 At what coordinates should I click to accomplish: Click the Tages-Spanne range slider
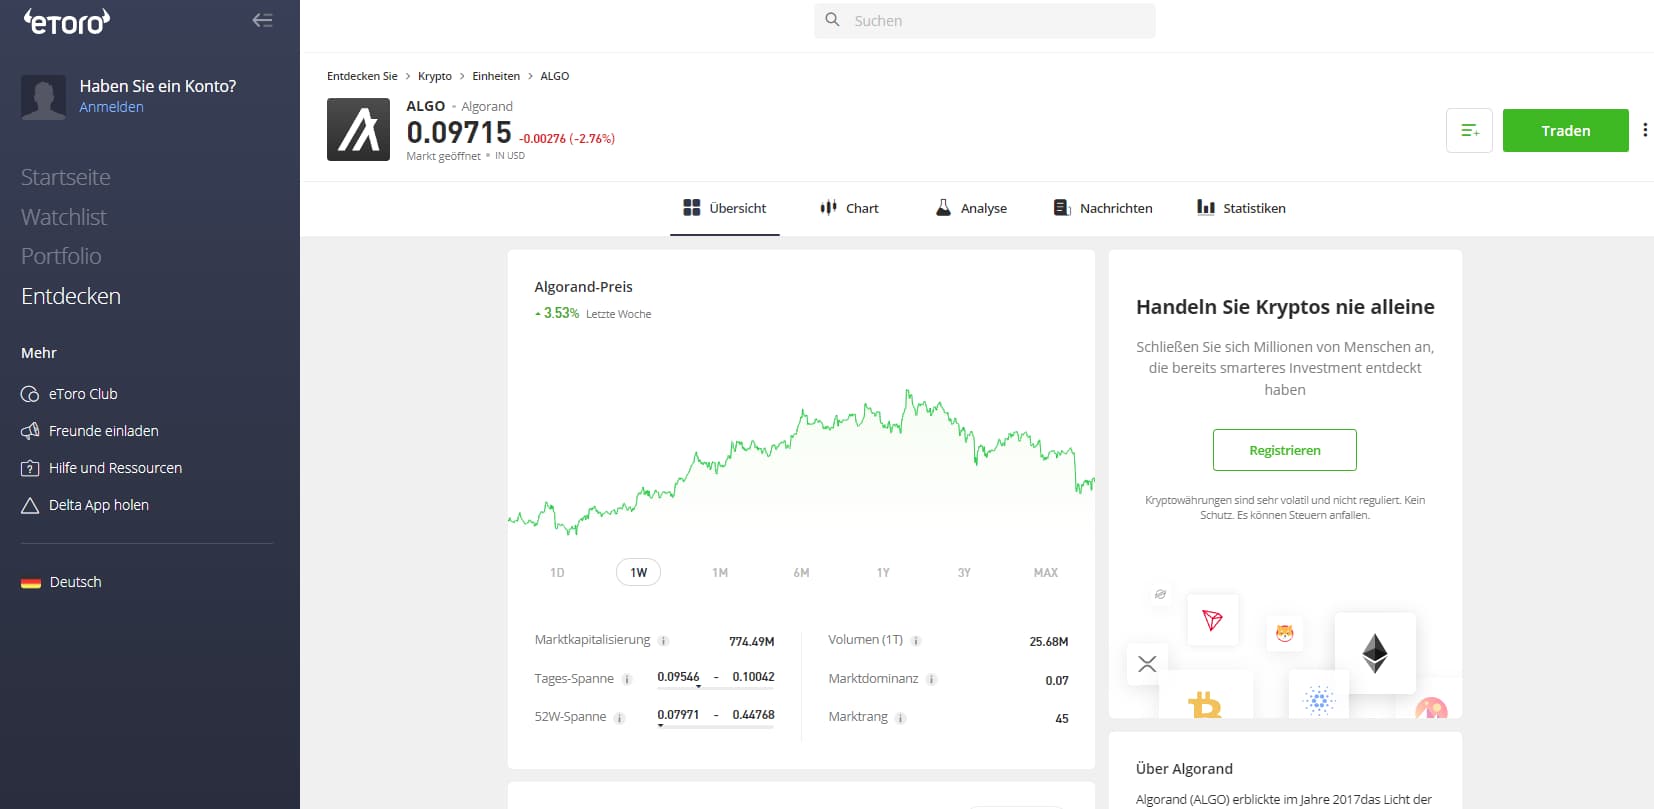click(x=716, y=687)
